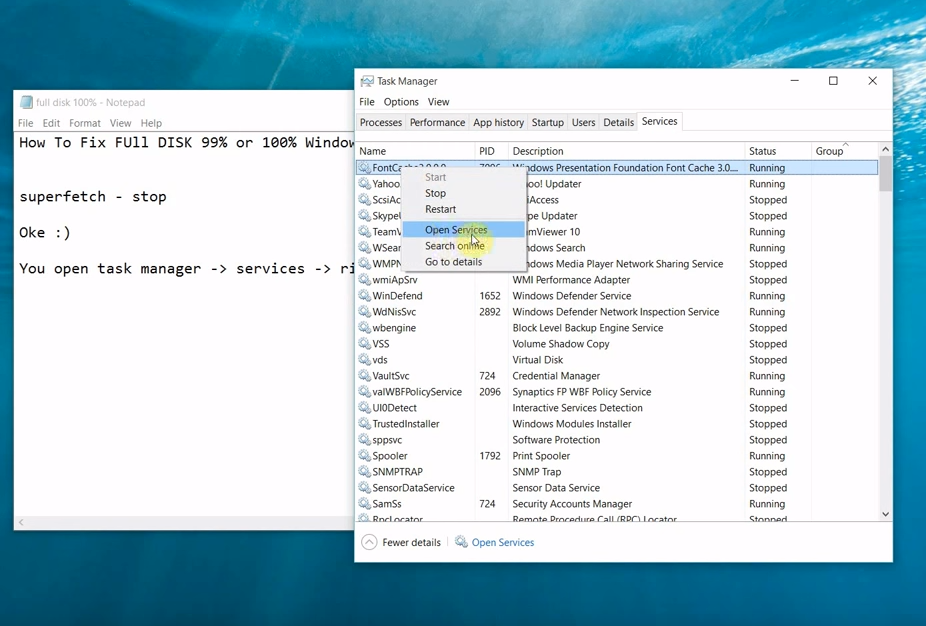Open the Startup tab
926x626 pixels.
coord(547,122)
